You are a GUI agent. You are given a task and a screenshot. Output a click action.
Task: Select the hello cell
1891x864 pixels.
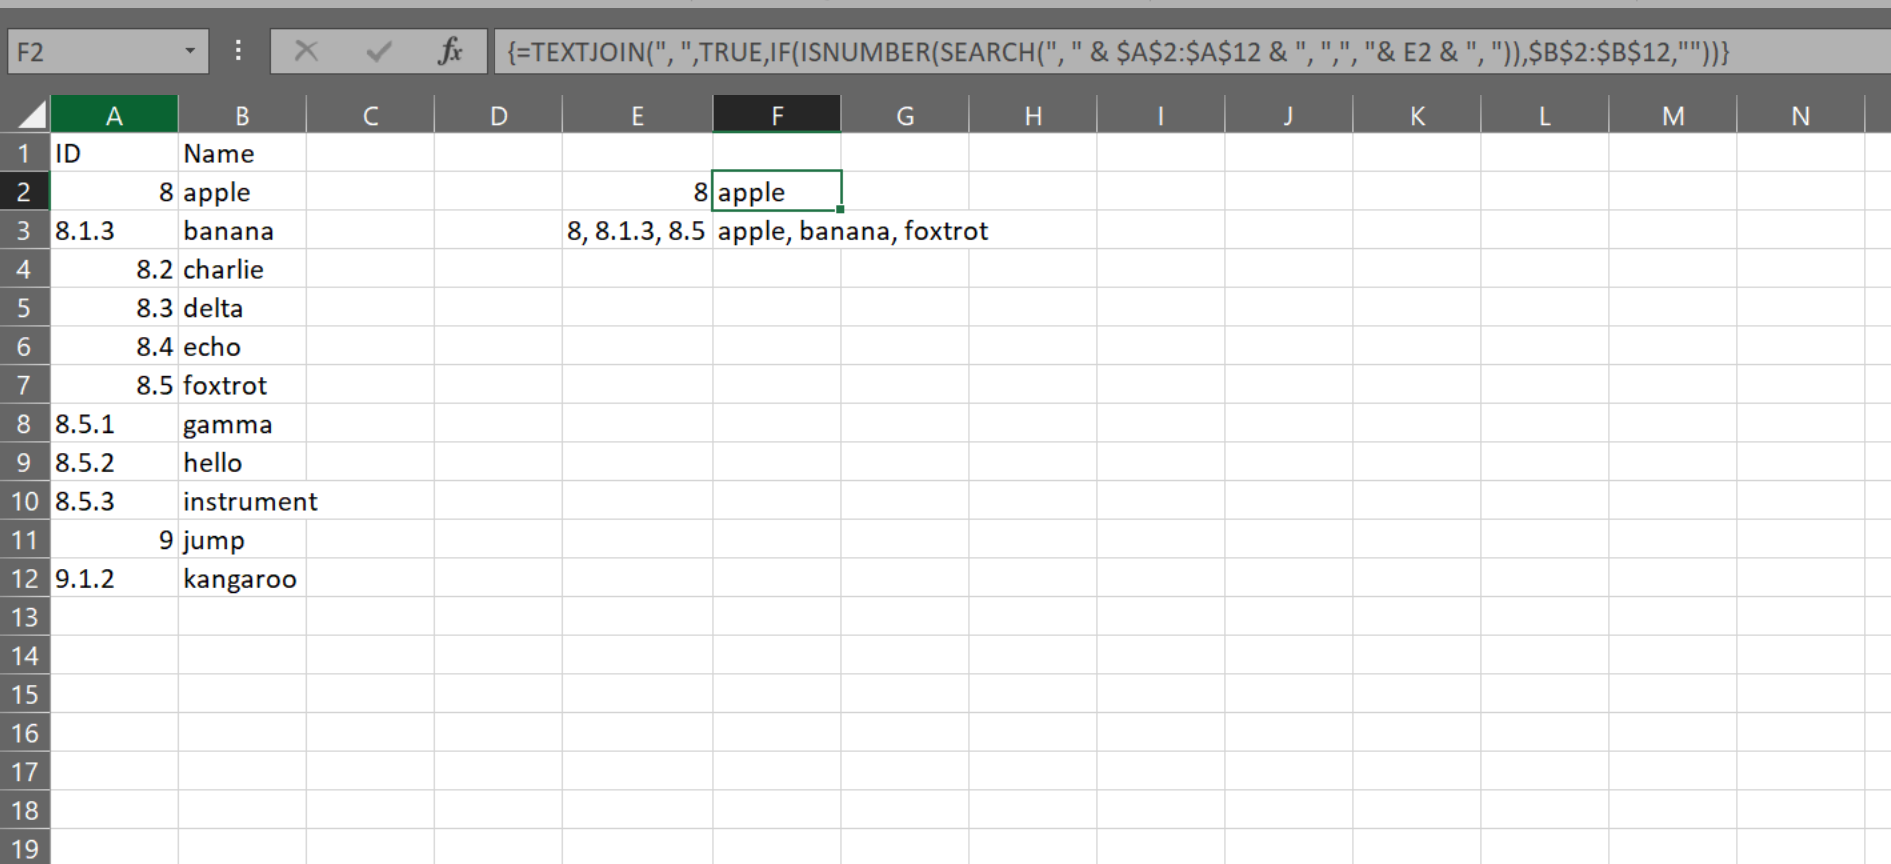point(242,462)
